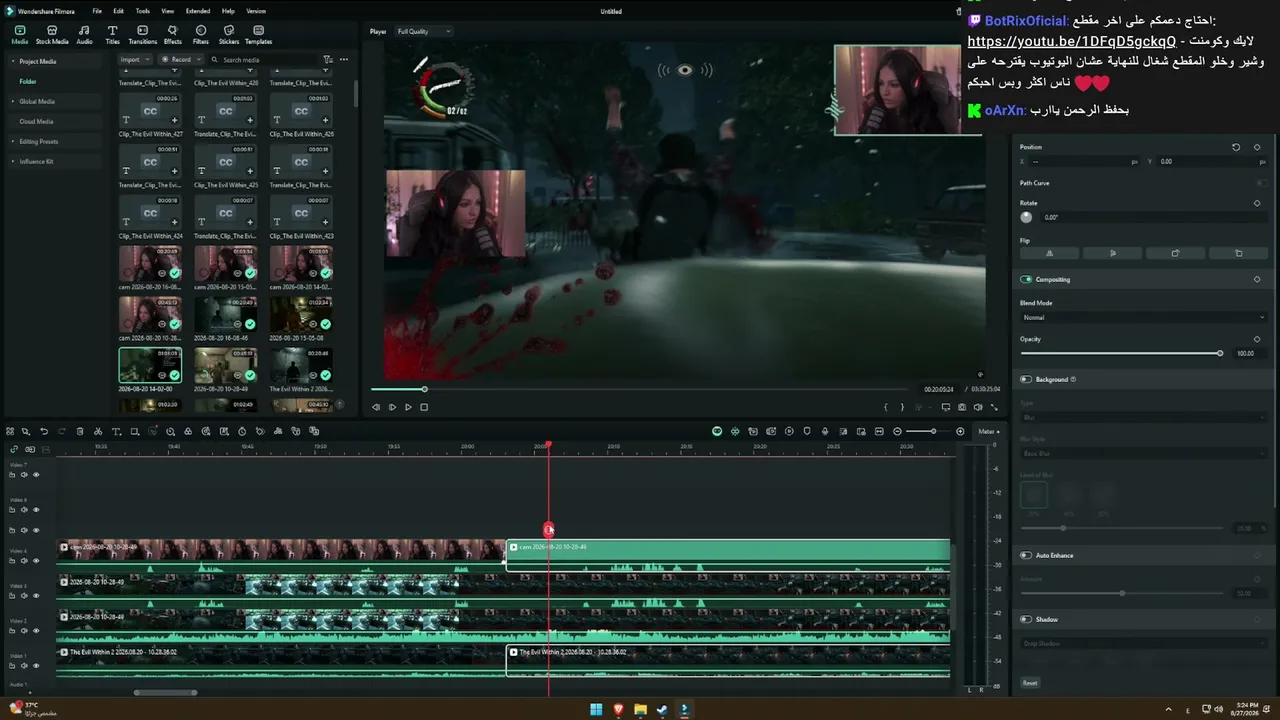
Task: Open the media filter and sort options
Action: 328,59
